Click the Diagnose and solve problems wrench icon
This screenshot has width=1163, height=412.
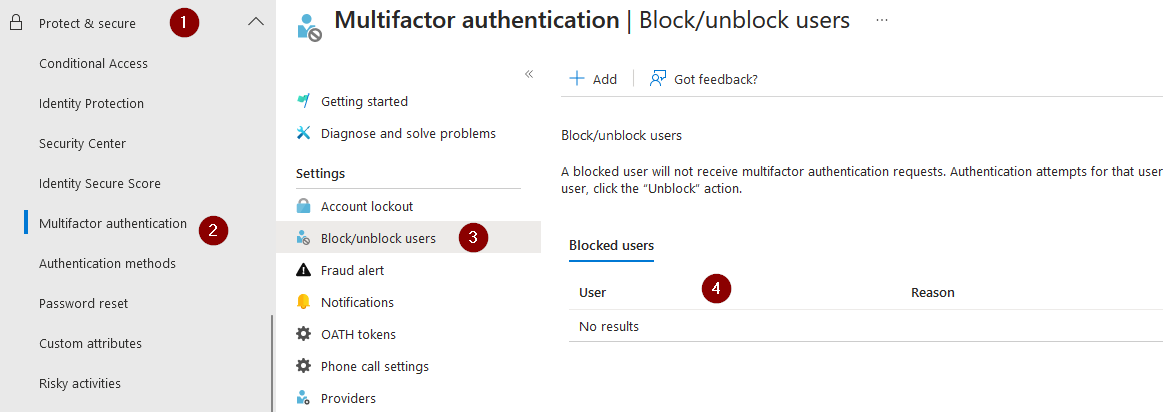pos(303,133)
